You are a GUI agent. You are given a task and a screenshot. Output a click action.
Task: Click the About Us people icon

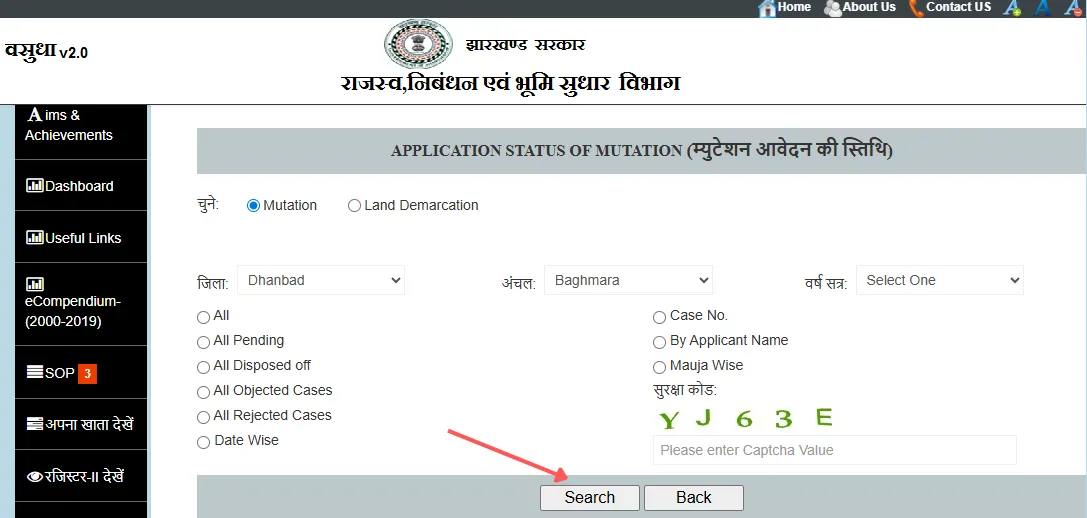832,8
